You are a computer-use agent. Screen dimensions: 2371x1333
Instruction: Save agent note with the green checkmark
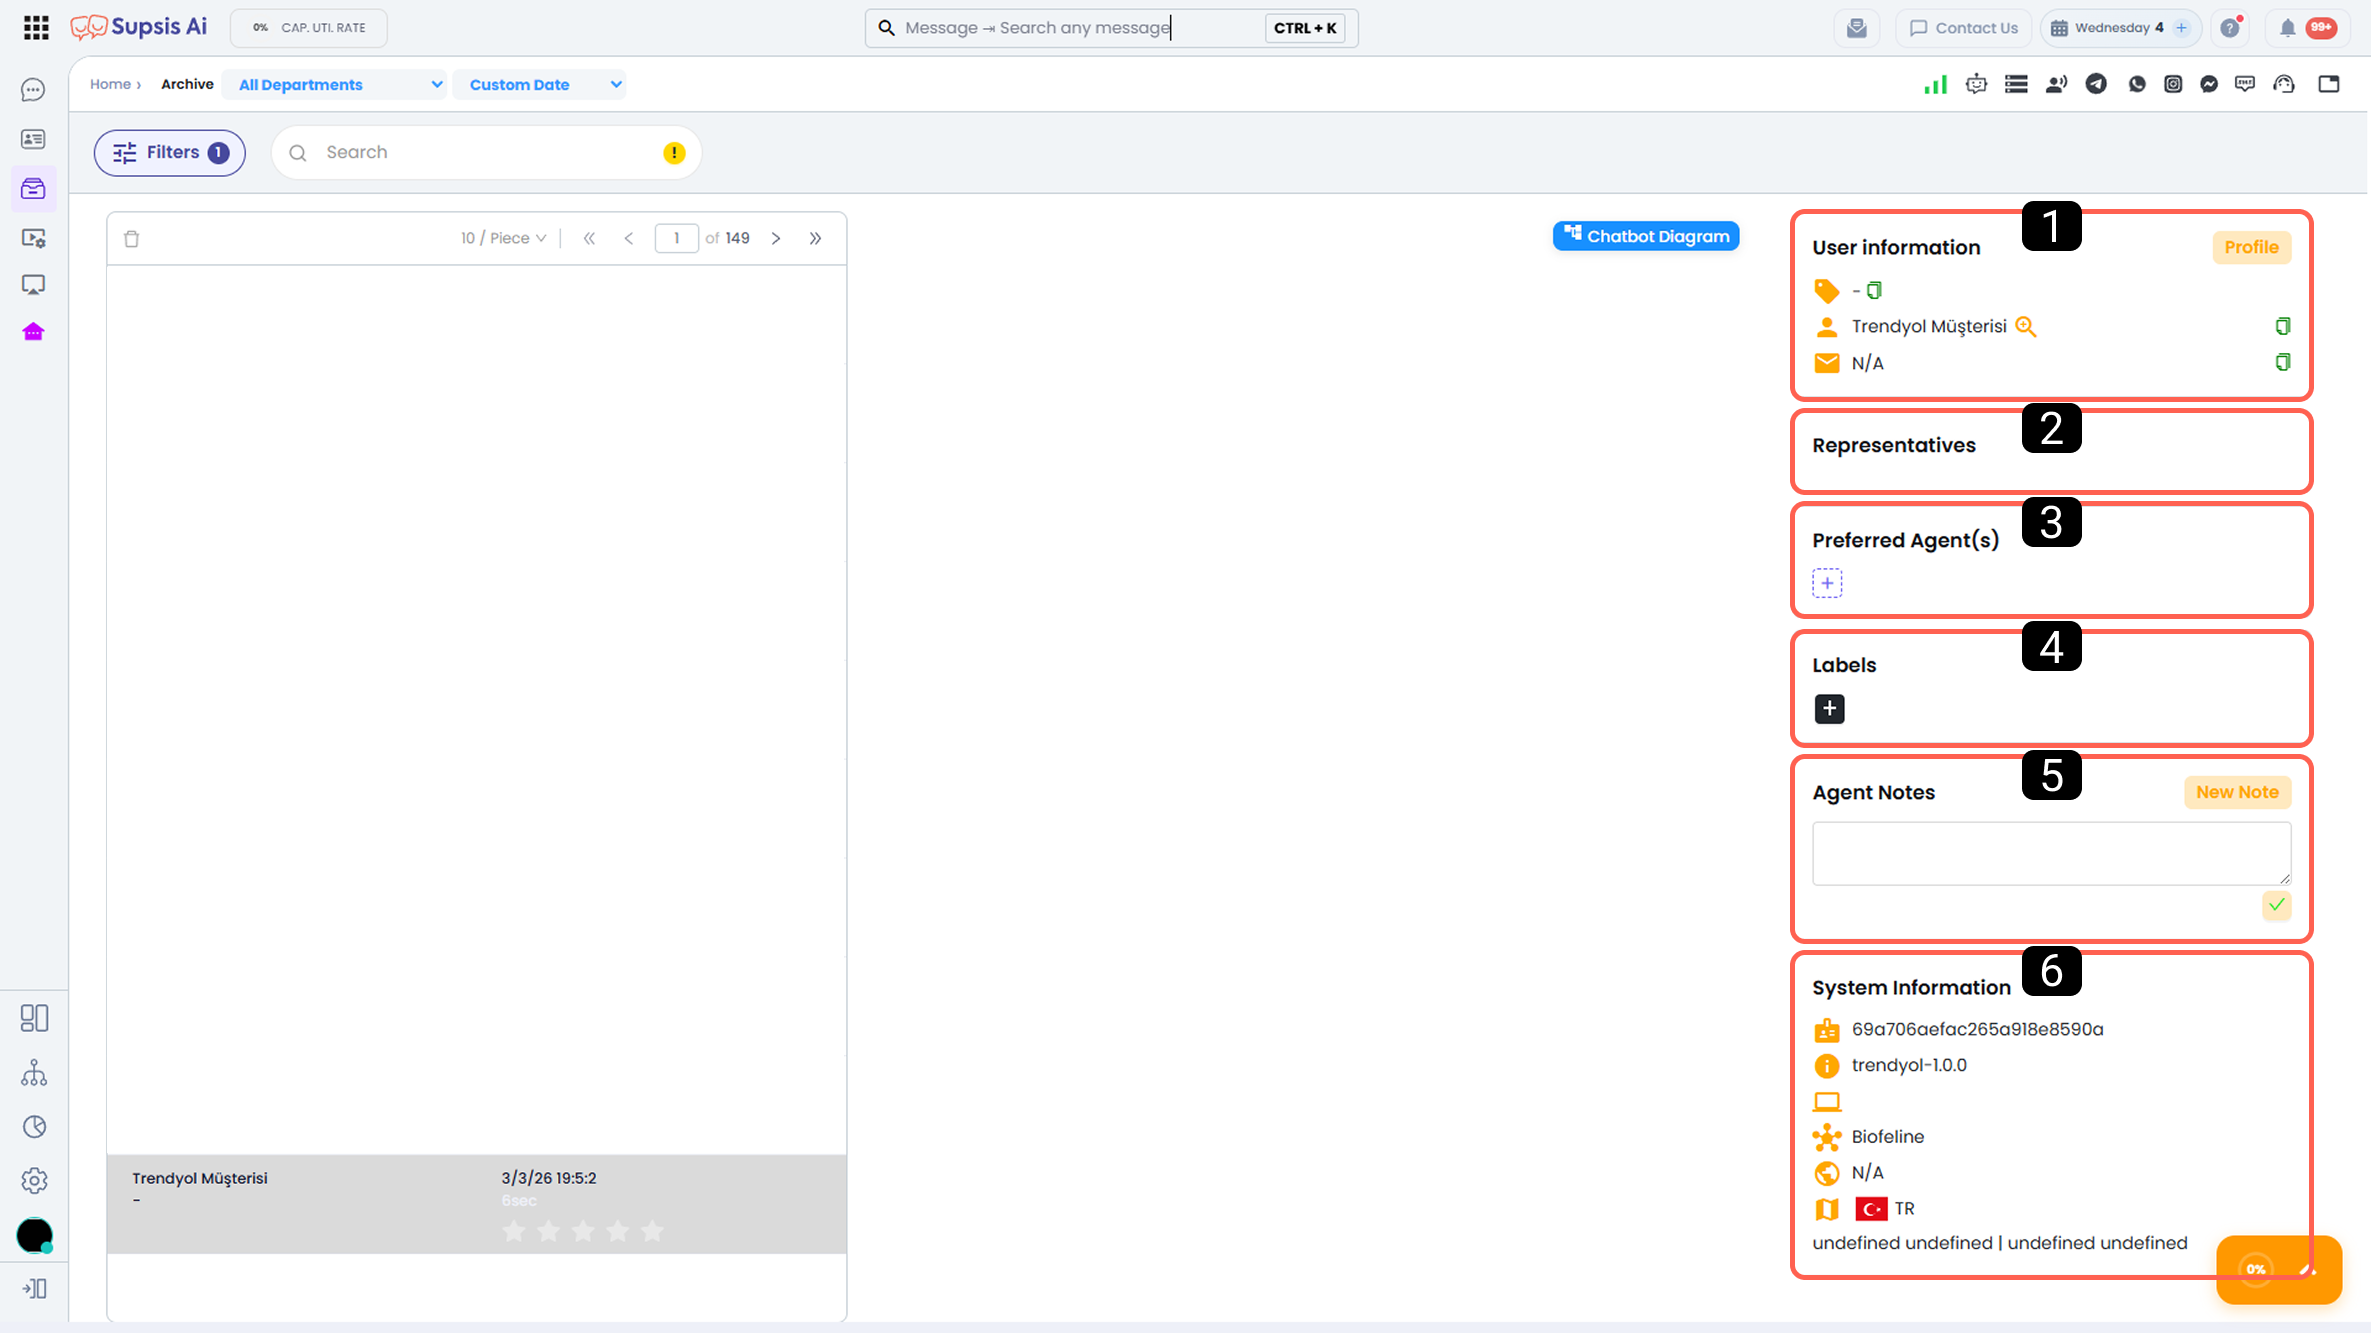click(x=2277, y=905)
